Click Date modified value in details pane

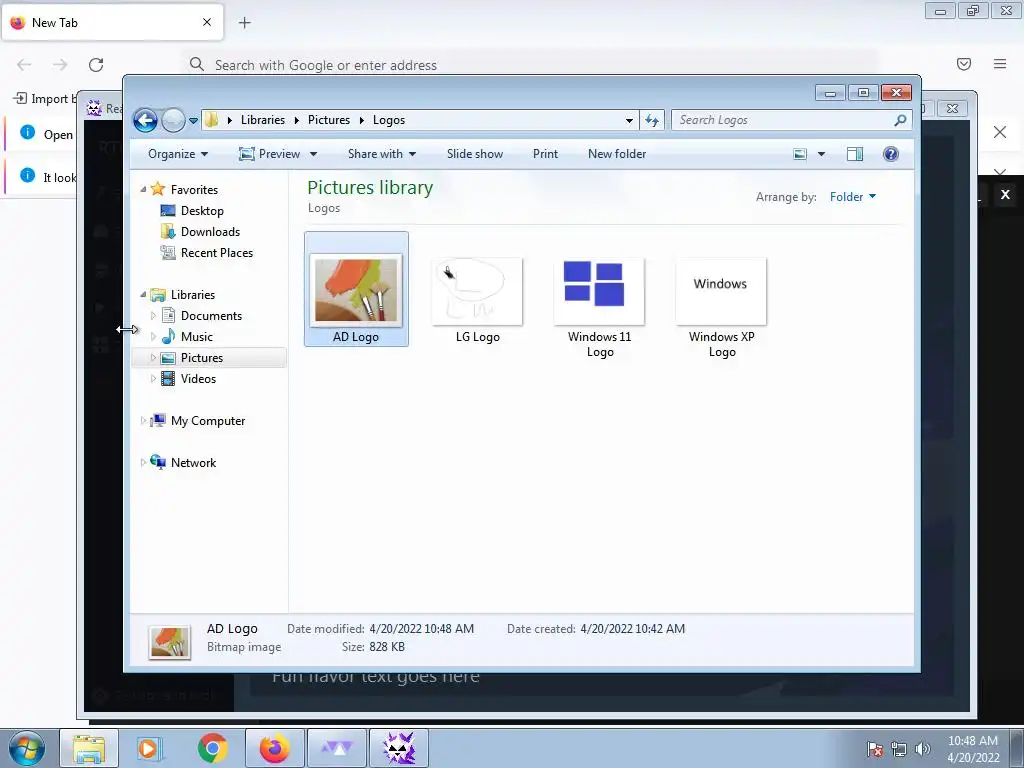[421, 629]
